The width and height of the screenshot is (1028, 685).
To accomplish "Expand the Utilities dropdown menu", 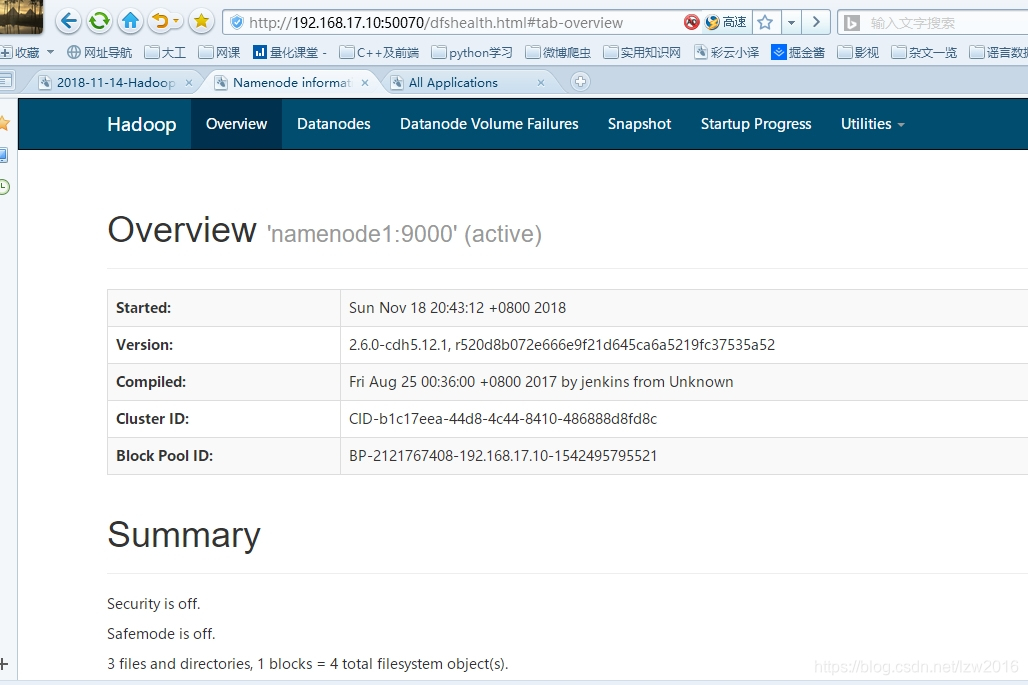I will [x=873, y=124].
